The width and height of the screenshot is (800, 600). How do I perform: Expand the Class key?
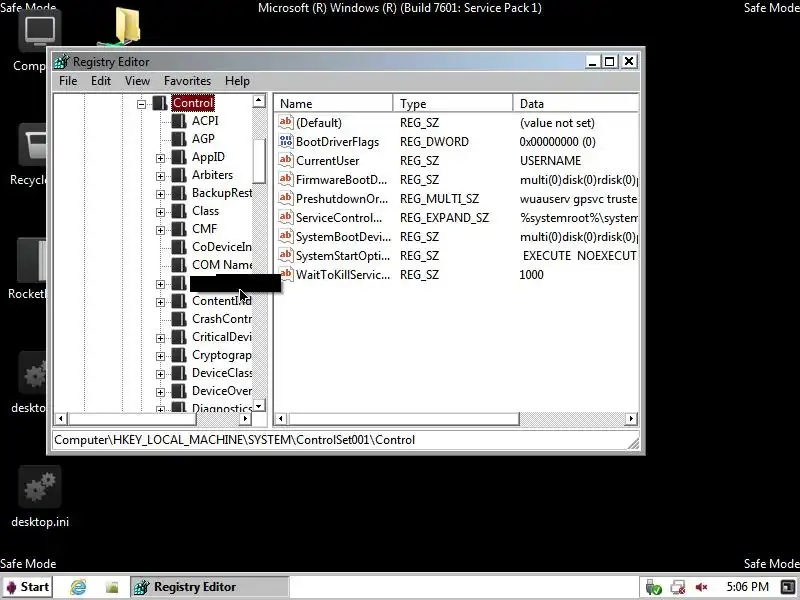click(160, 212)
